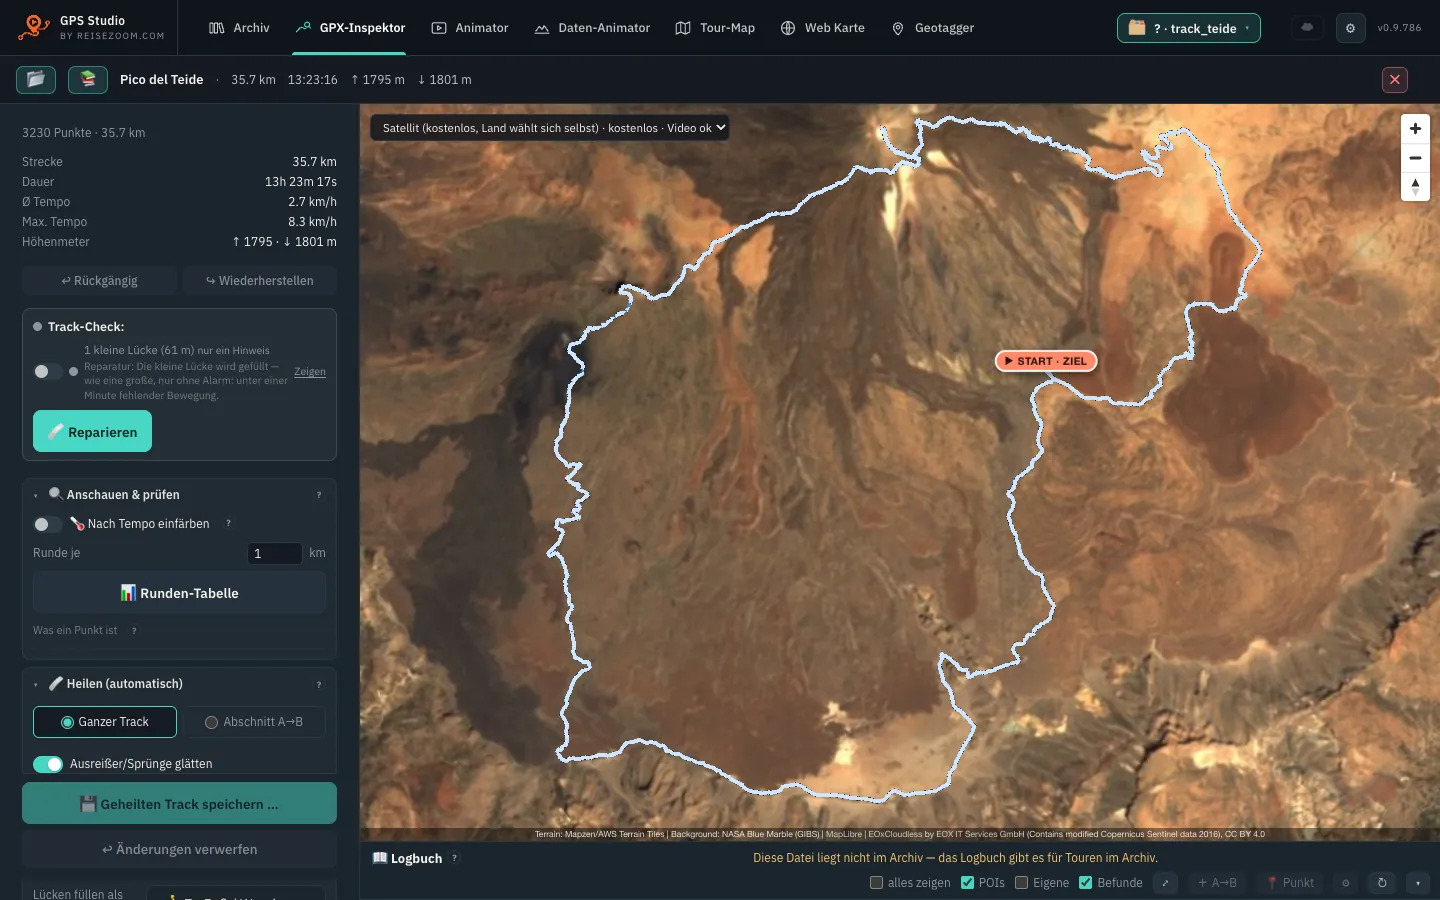
Task: Open the track_teide file dropdown
Action: tap(1189, 28)
